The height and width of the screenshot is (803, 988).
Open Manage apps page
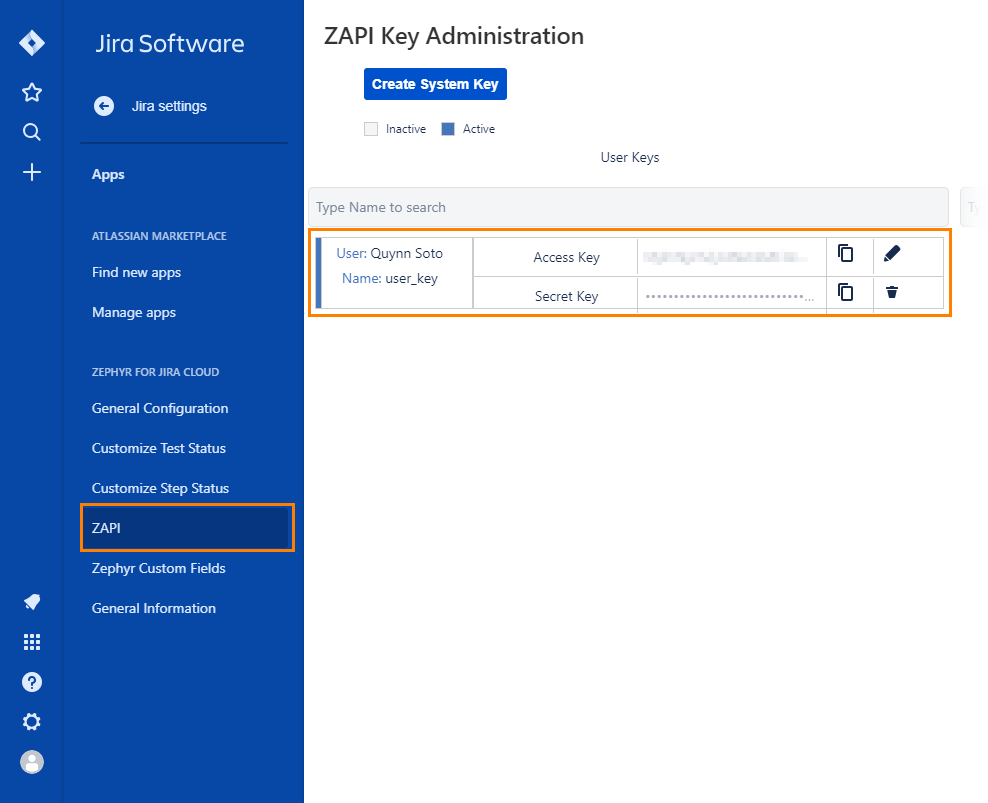pyautogui.click(x=134, y=313)
